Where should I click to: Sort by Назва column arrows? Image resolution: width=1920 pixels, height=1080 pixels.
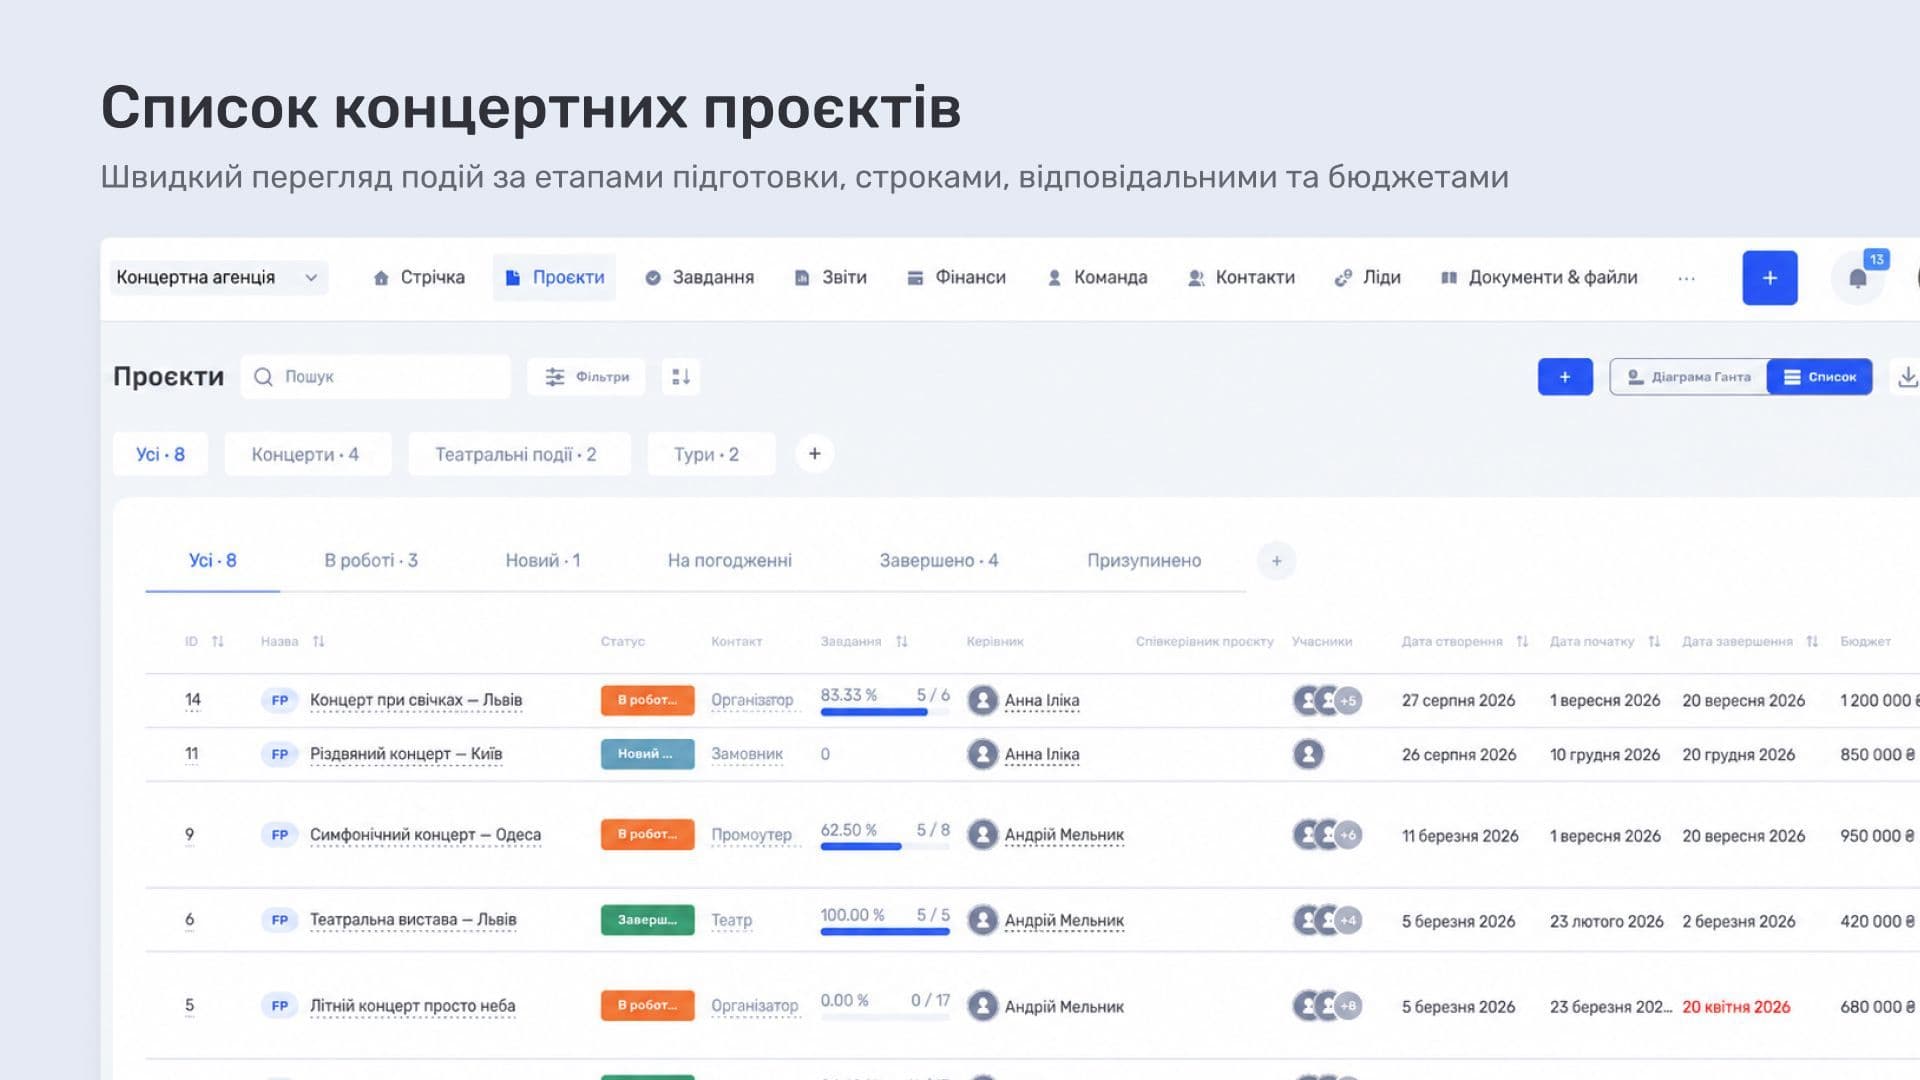(x=318, y=642)
